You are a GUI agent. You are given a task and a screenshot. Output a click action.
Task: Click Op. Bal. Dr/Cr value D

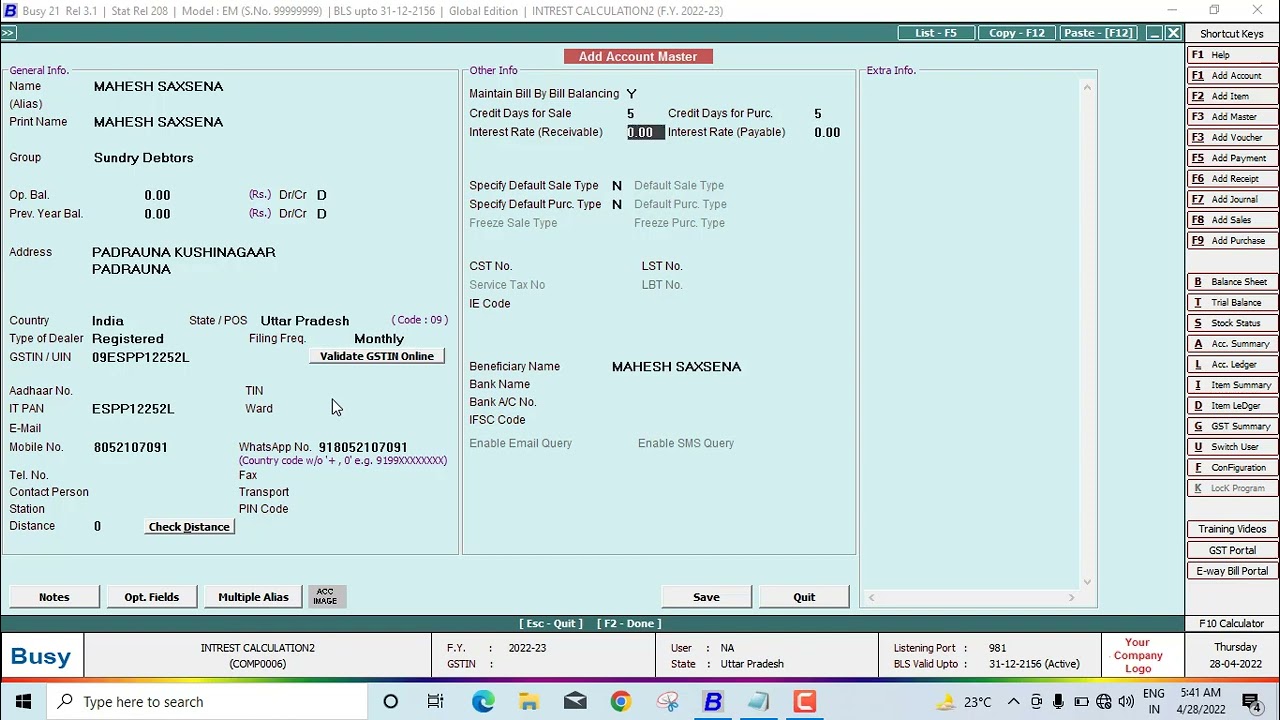(322, 195)
